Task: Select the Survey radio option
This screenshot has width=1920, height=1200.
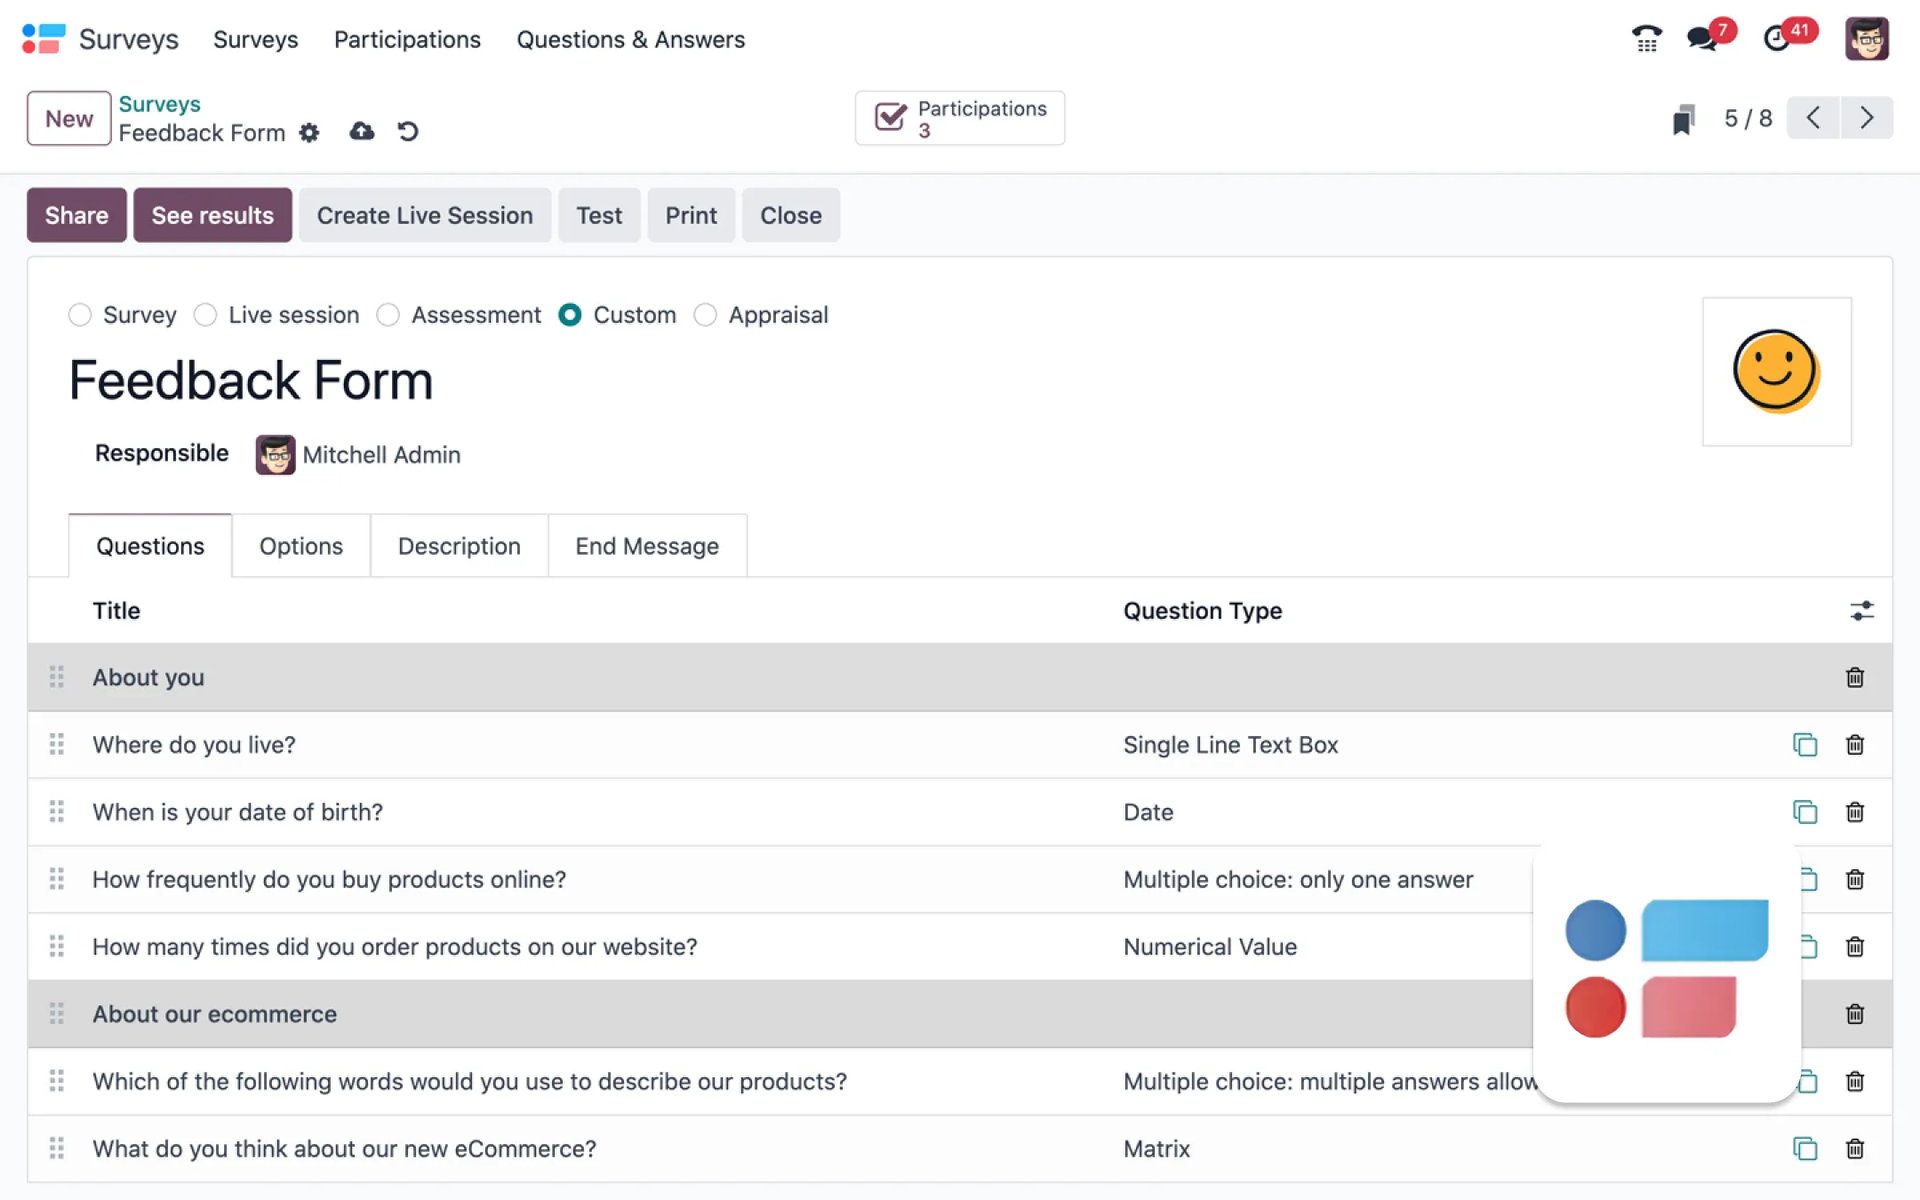Action: pyautogui.click(x=80, y=315)
